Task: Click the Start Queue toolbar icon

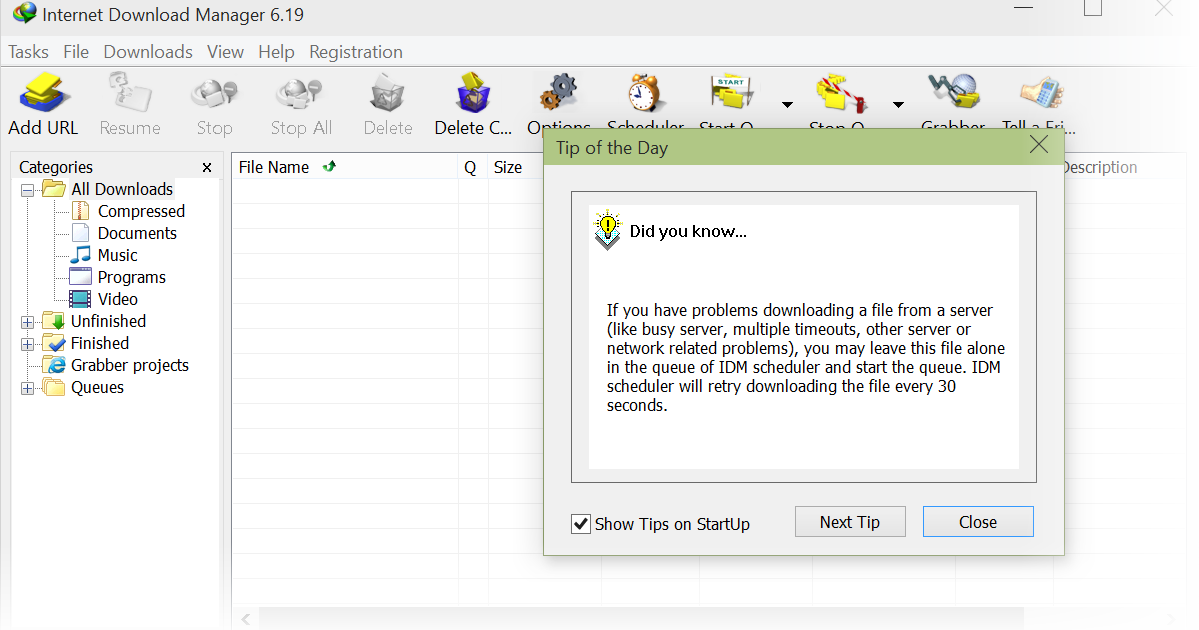Action: click(731, 92)
